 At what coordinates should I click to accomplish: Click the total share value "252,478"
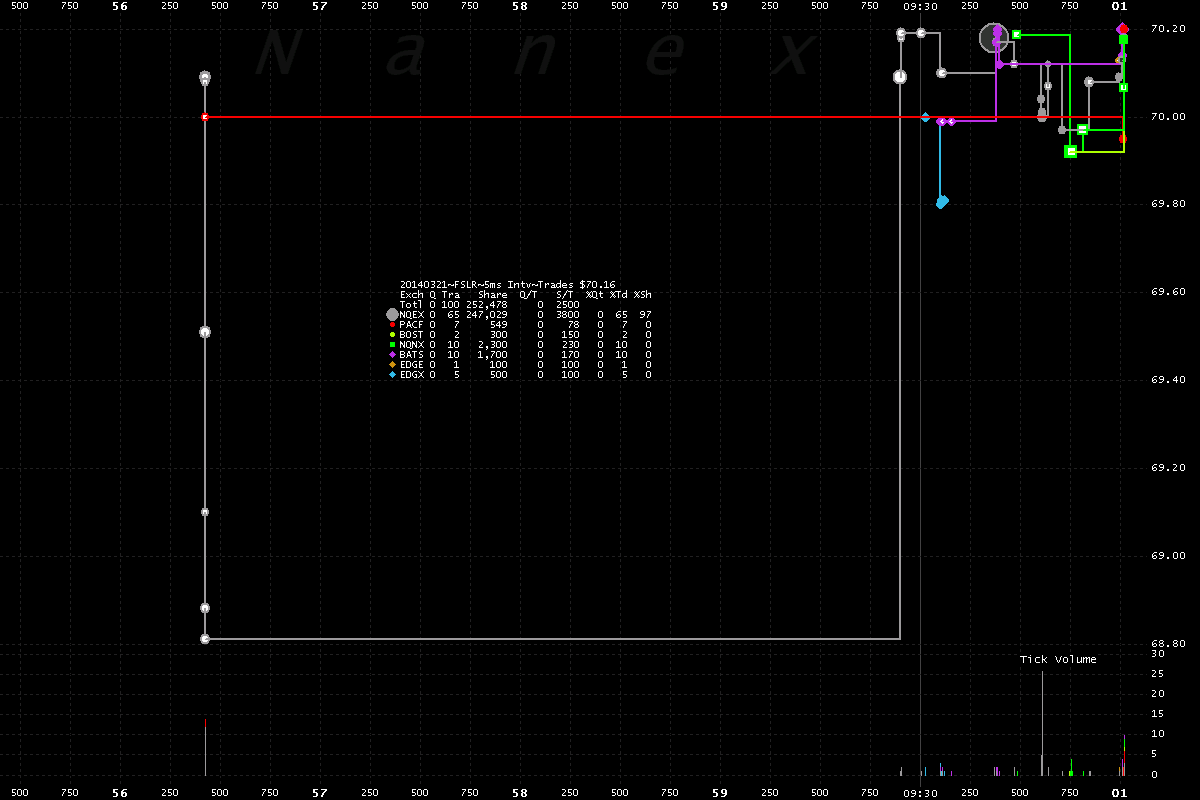click(x=487, y=305)
